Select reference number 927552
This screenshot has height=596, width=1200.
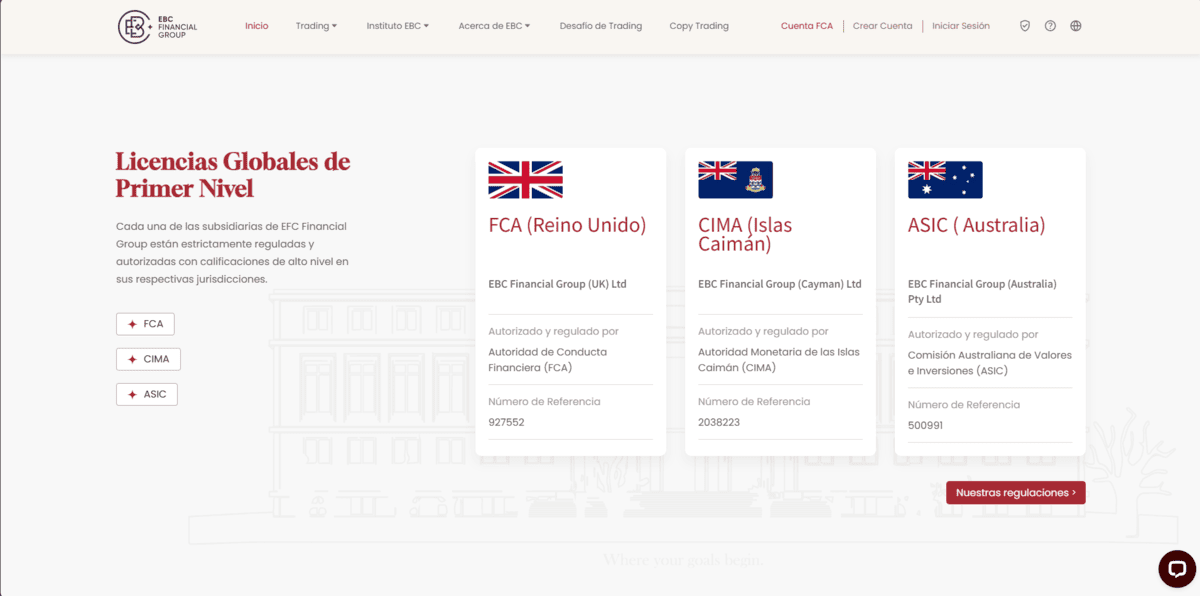coord(506,422)
